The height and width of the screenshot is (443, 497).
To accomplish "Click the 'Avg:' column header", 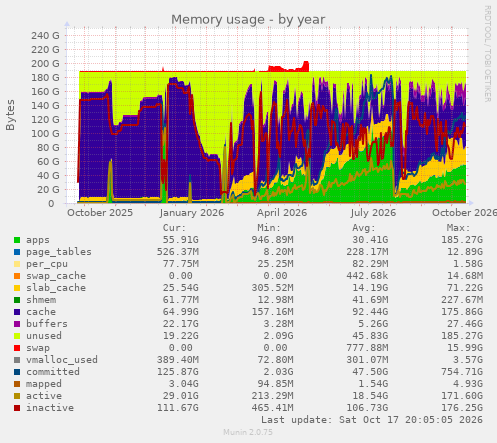I will tap(364, 228).
